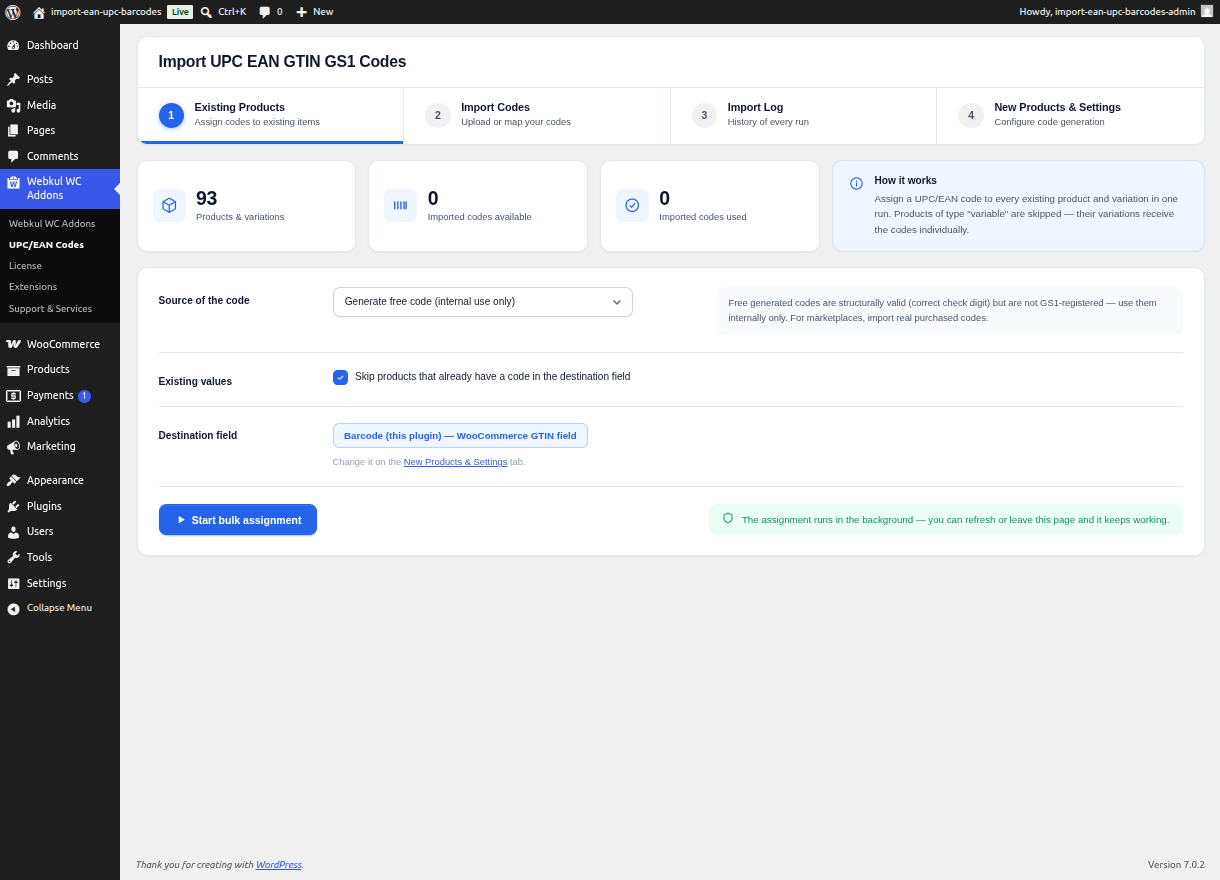Viewport: 1220px width, 880px height.
Task: Click the Products archive icon
Action: point(13,369)
